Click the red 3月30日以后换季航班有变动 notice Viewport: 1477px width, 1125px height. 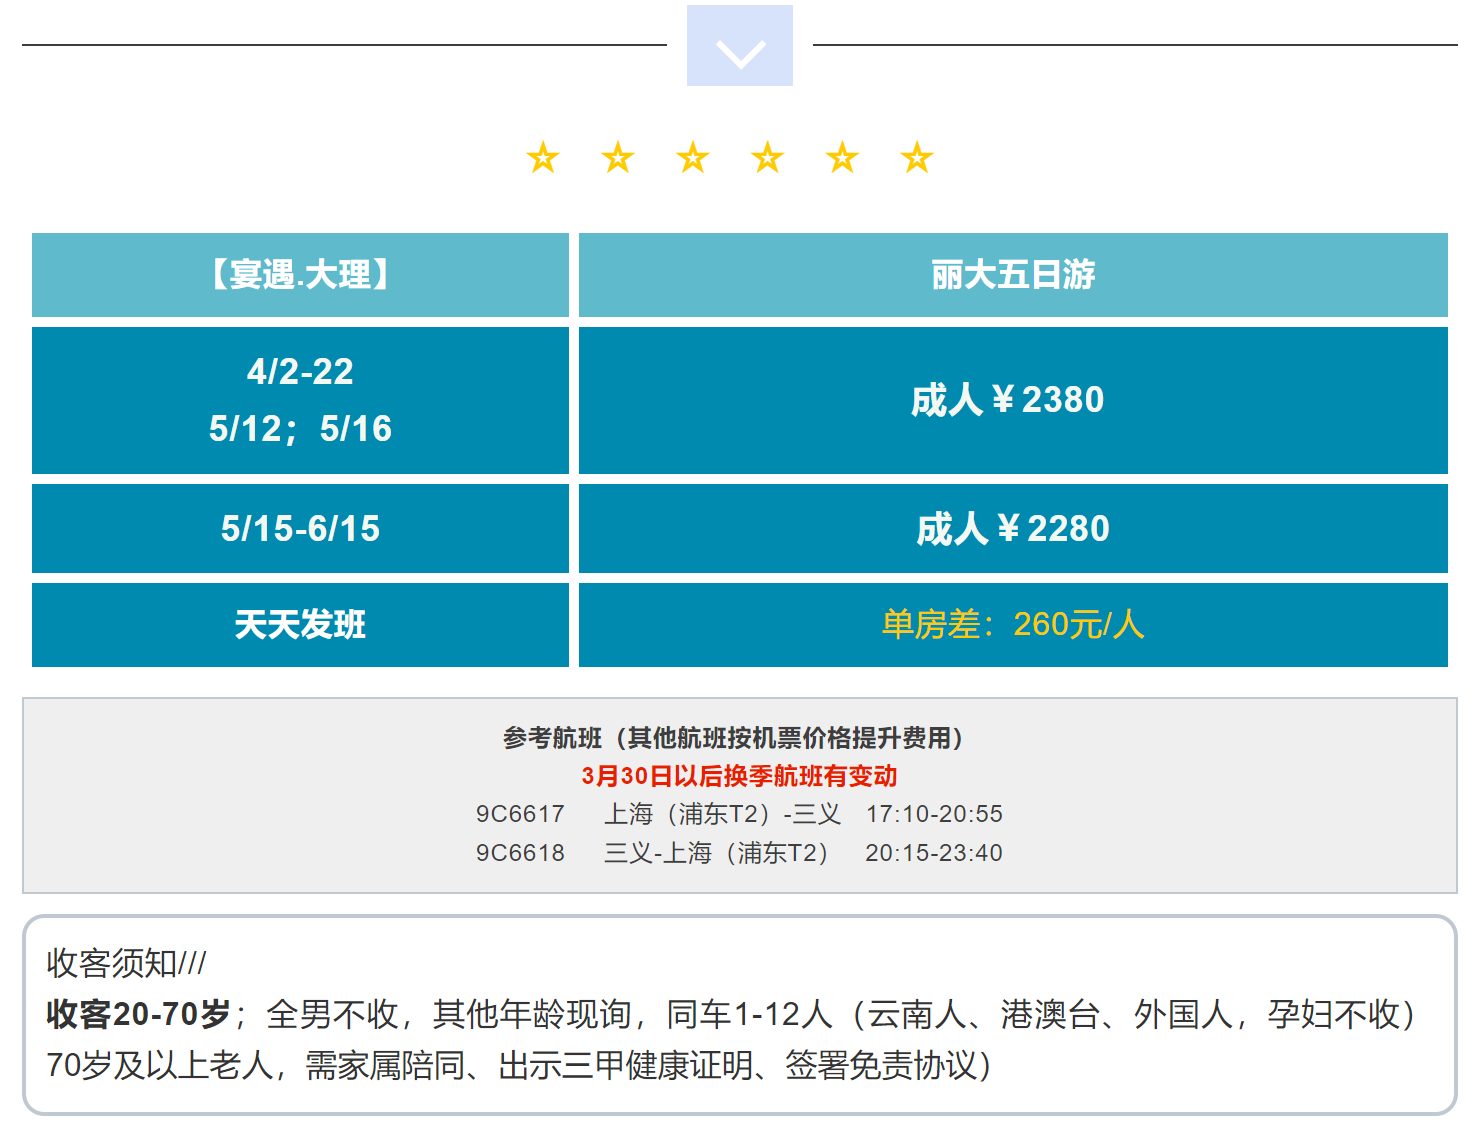click(x=739, y=776)
